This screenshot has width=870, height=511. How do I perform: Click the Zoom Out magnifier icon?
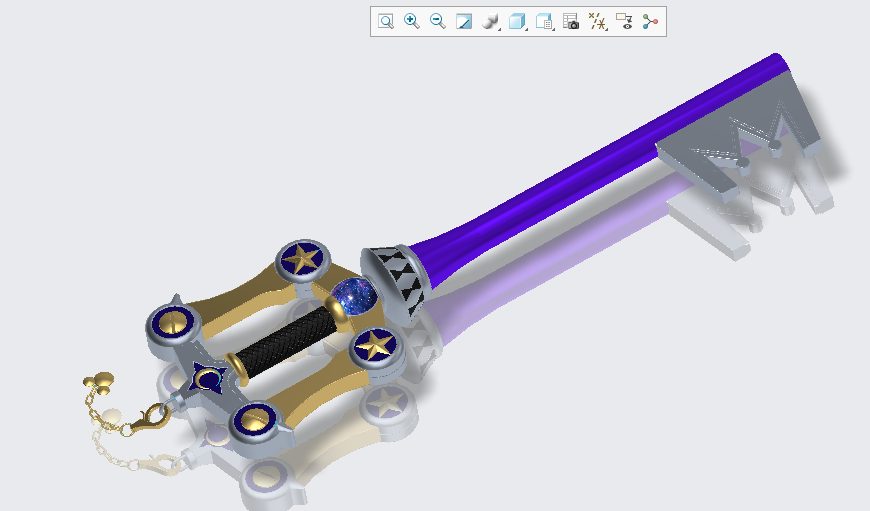pyautogui.click(x=438, y=22)
